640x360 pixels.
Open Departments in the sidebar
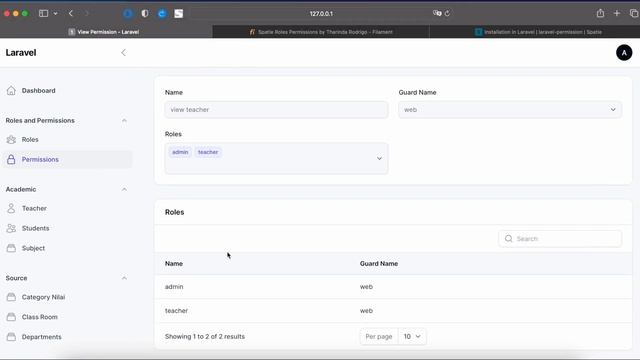click(x=42, y=337)
